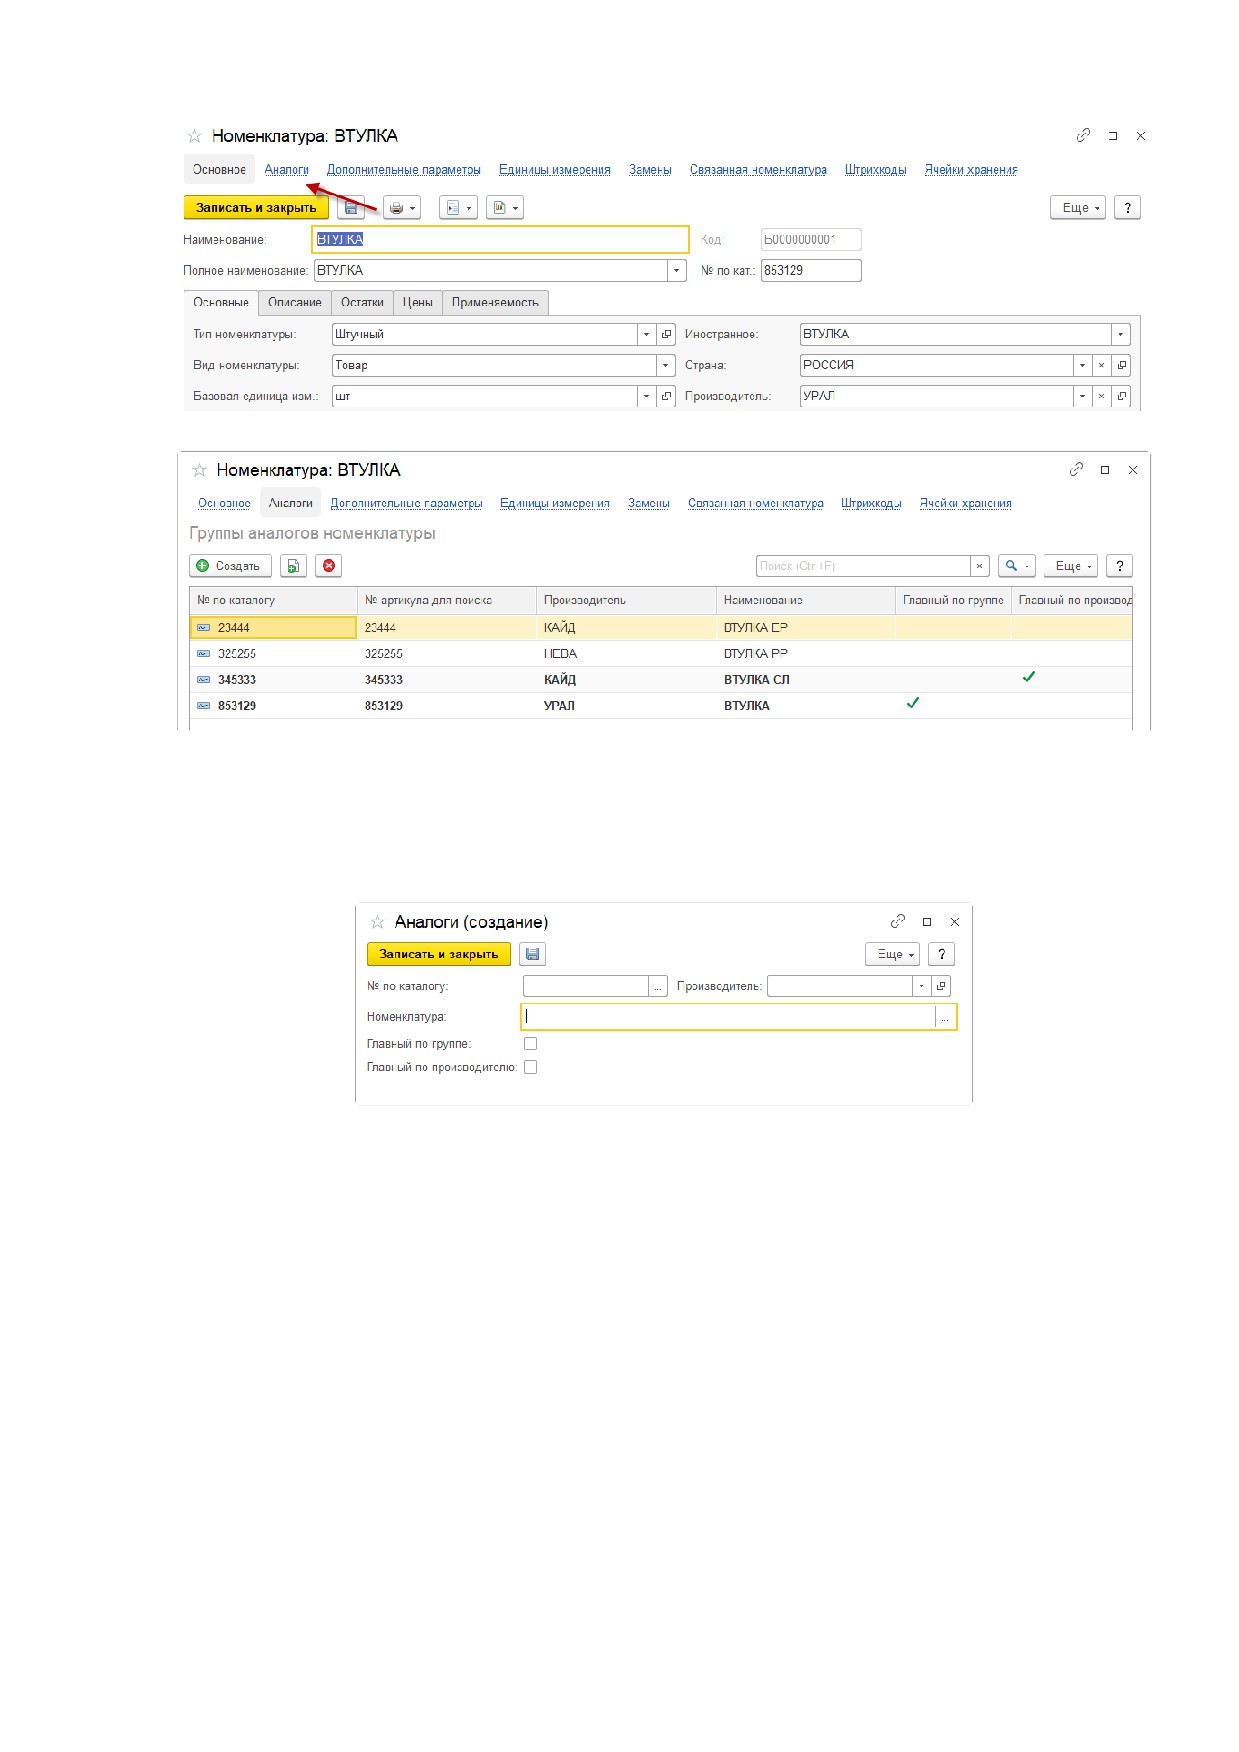
Task: Click the red delete icon in the analog groups toolbar
Action: (x=329, y=566)
